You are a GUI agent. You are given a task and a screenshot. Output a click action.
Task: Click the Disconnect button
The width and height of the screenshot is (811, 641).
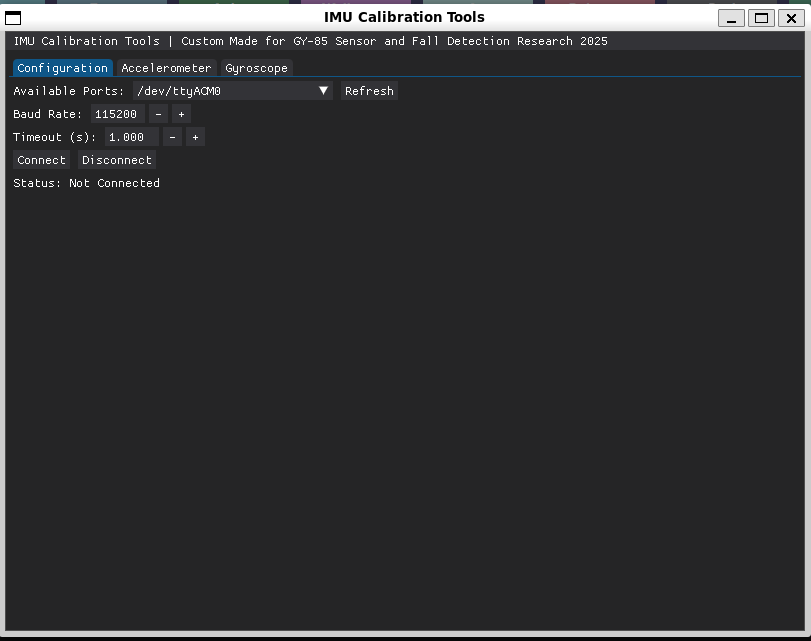point(117,160)
